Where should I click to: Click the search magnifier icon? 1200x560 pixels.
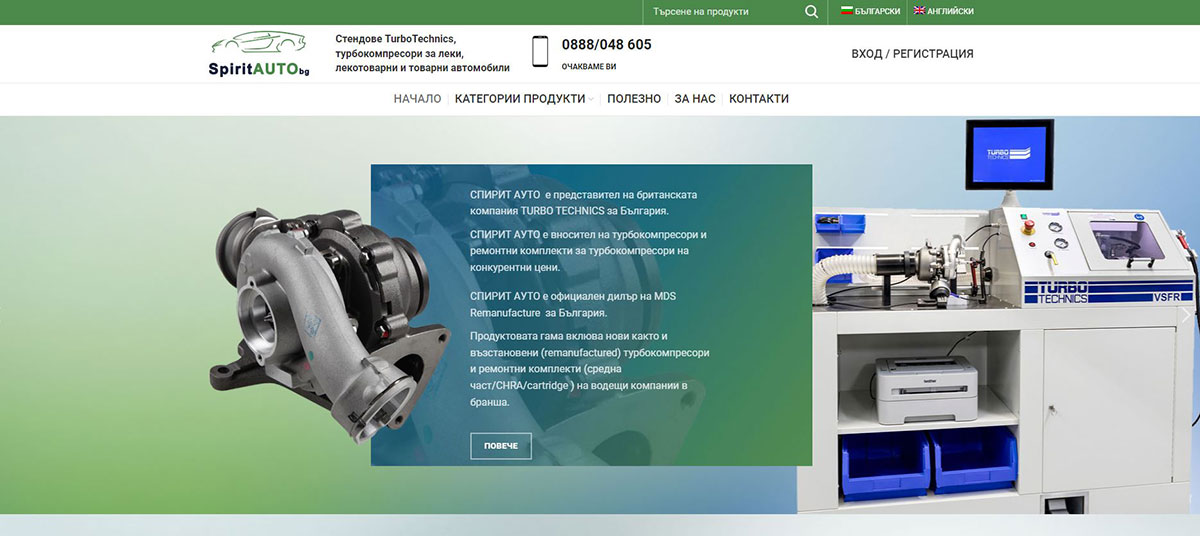click(811, 12)
